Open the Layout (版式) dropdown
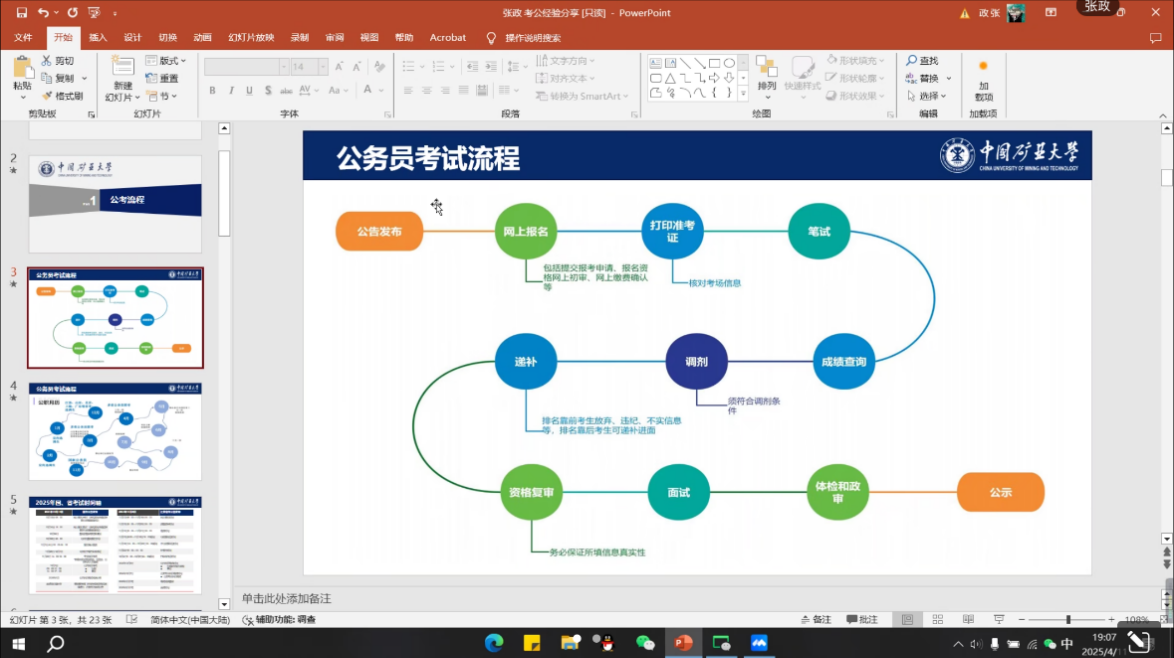 tap(166, 61)
